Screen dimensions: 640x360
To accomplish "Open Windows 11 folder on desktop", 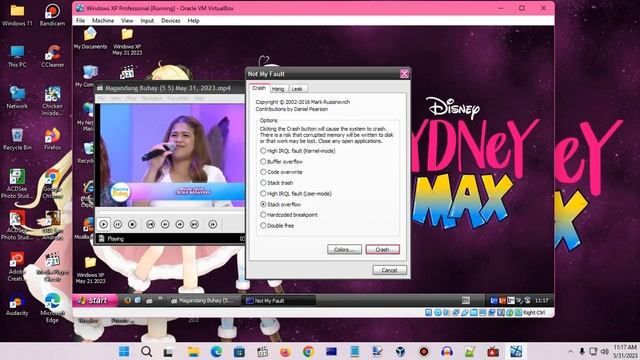I will tap(17, 15).
